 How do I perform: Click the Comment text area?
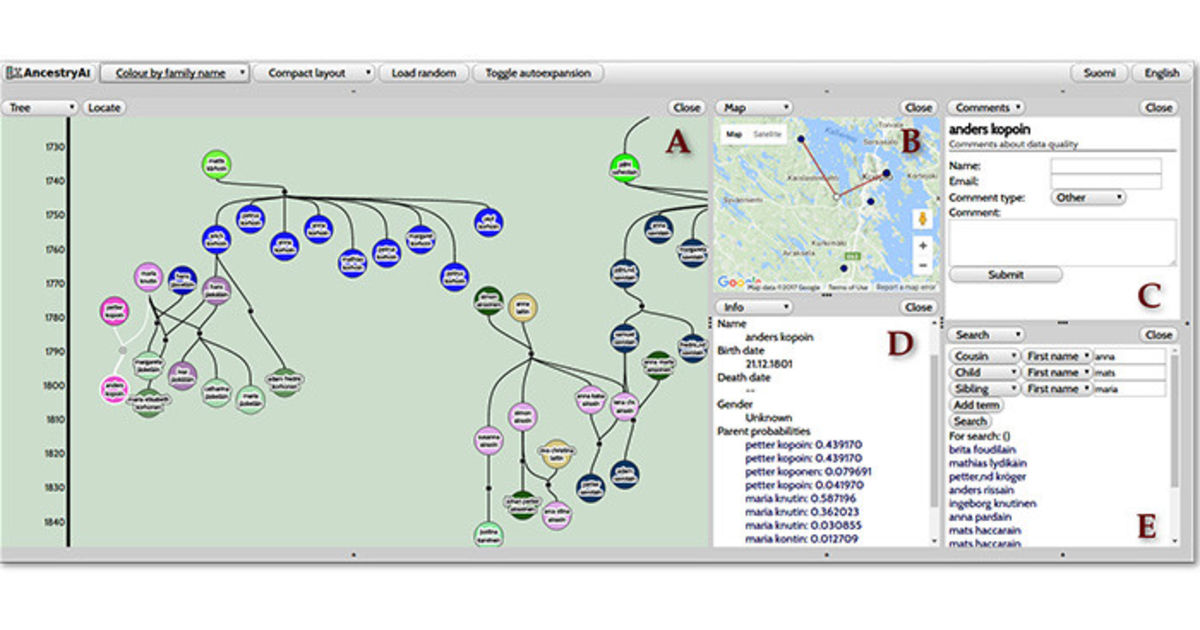[x=1063, y=242]
